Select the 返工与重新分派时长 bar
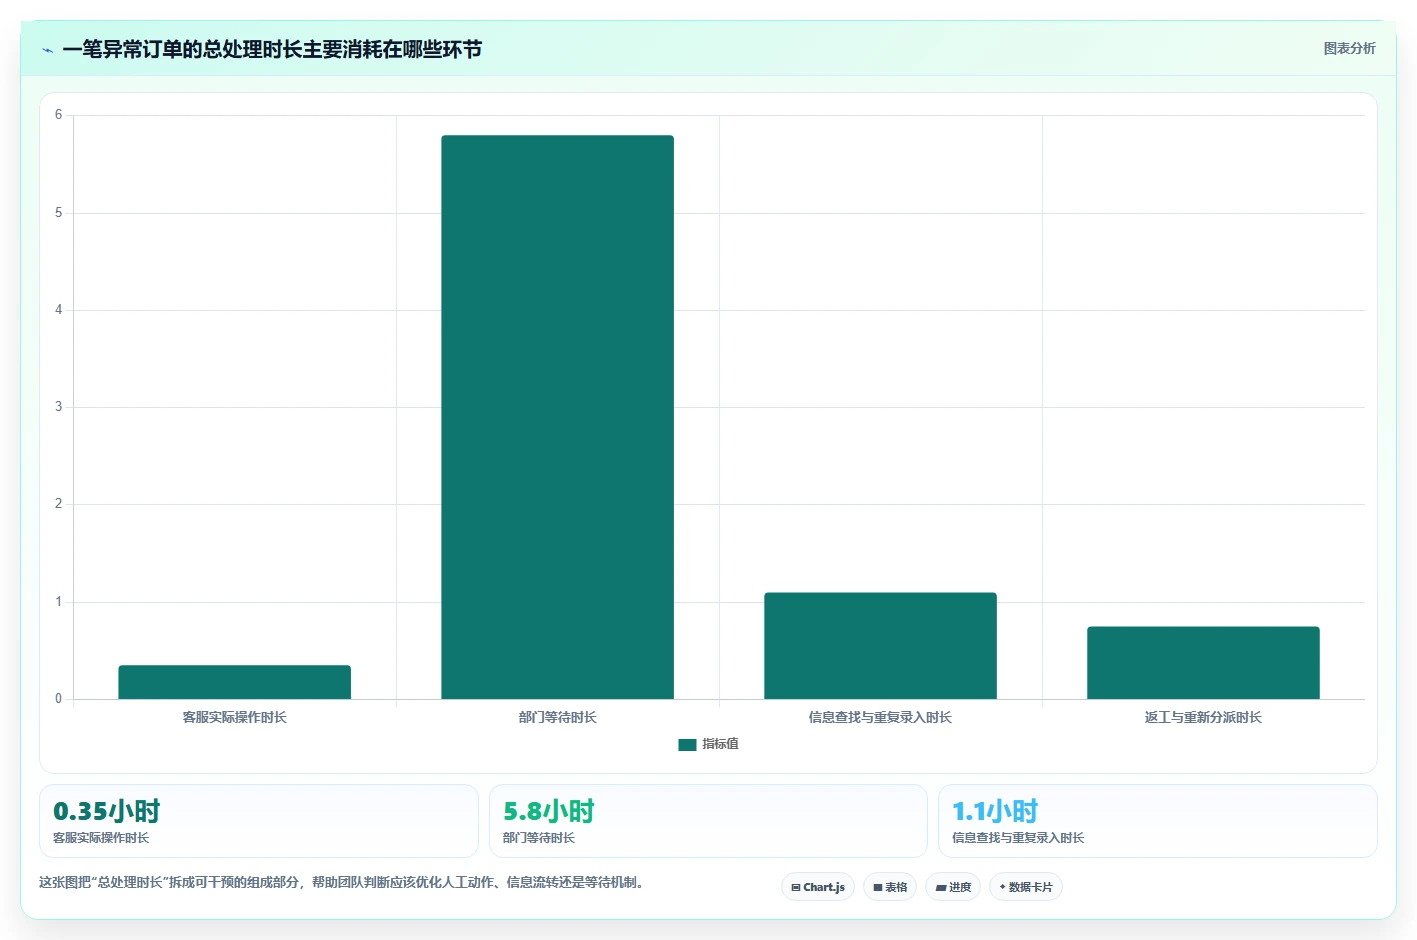Image resolution: width=1417 pixels, height=940 pixels. [1203, 663]
